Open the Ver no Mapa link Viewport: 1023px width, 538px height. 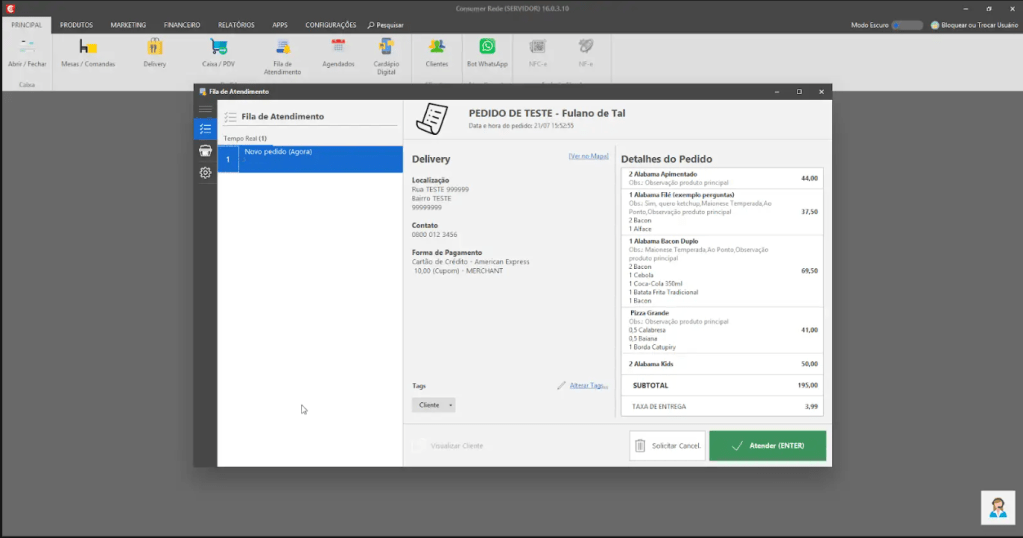(x=588, y=157)
